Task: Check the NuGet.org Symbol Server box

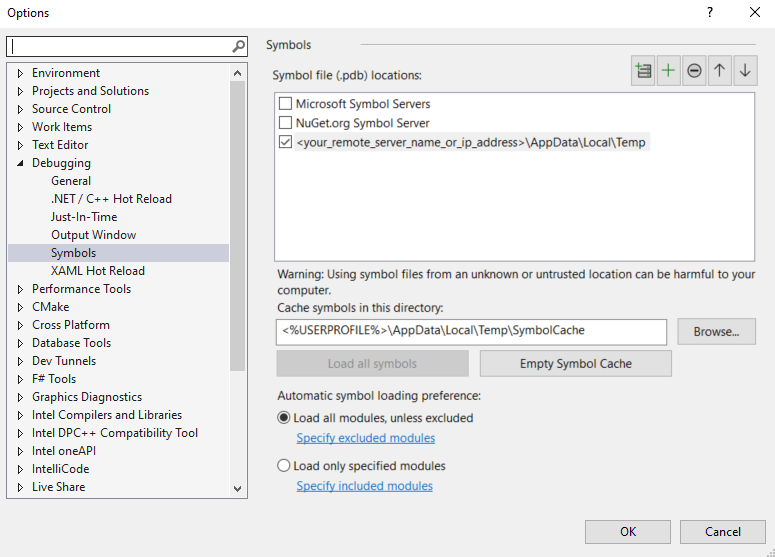Action: pyautogui.click(x=286, y=123)
